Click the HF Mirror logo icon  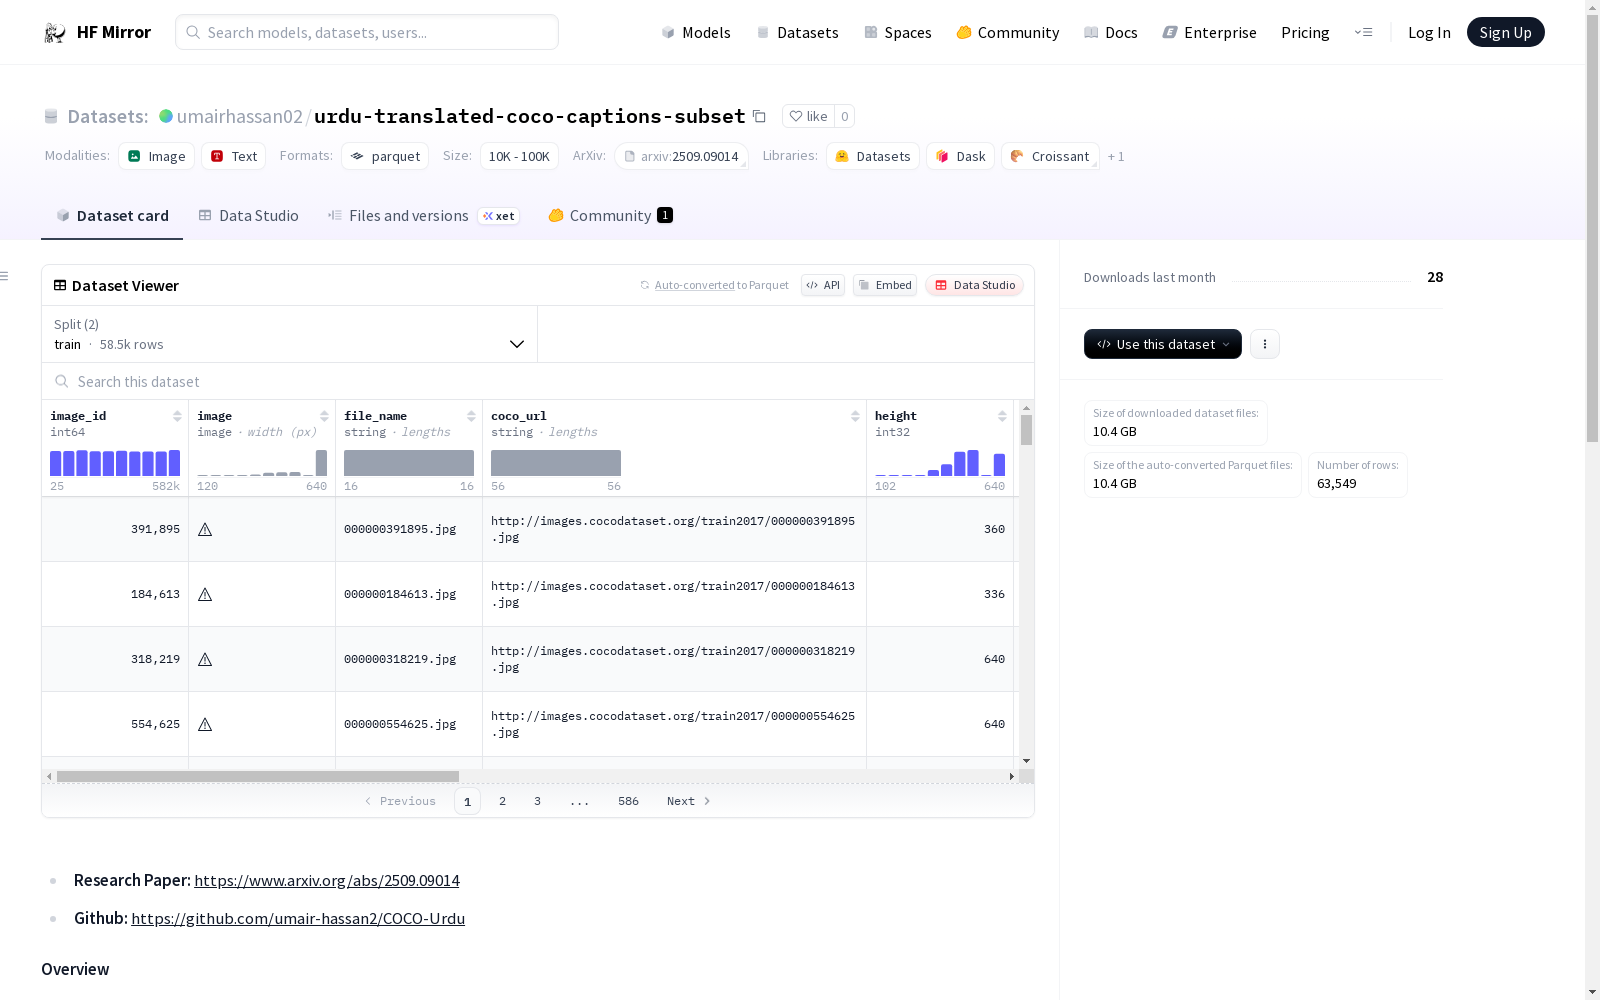[x=55, y=33]
